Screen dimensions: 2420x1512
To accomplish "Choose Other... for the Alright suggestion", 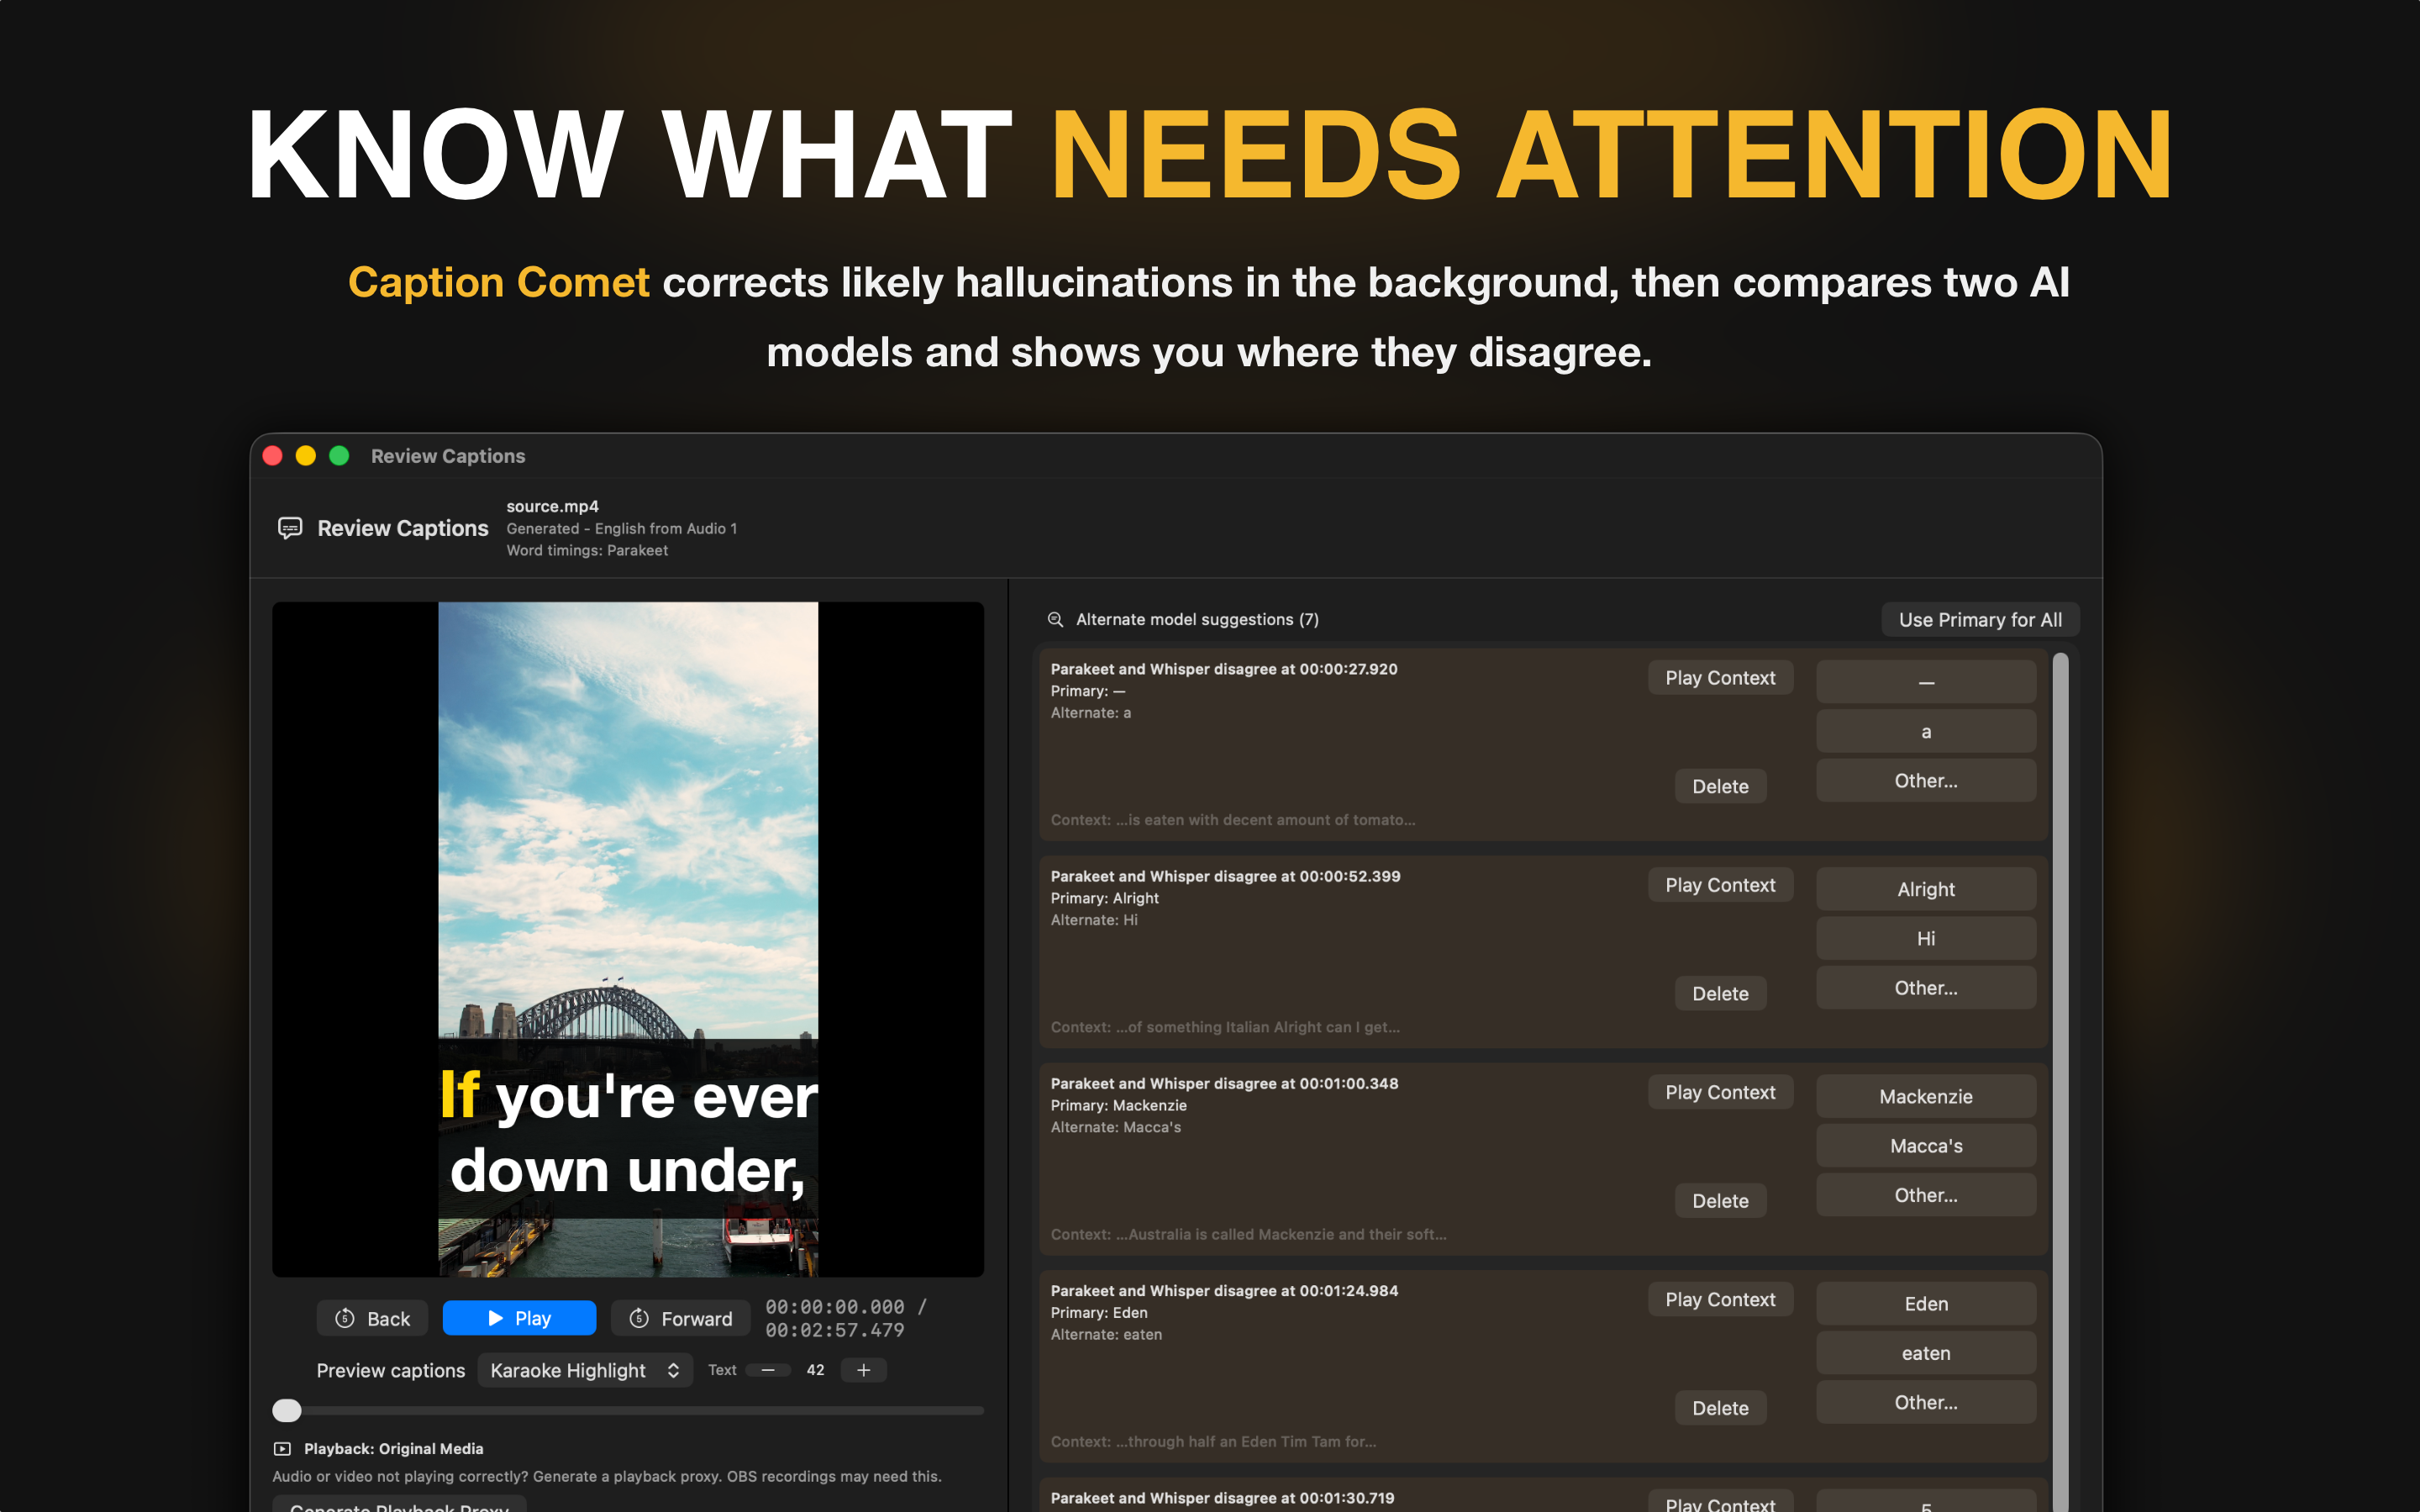I will [x=1926, y=987].
